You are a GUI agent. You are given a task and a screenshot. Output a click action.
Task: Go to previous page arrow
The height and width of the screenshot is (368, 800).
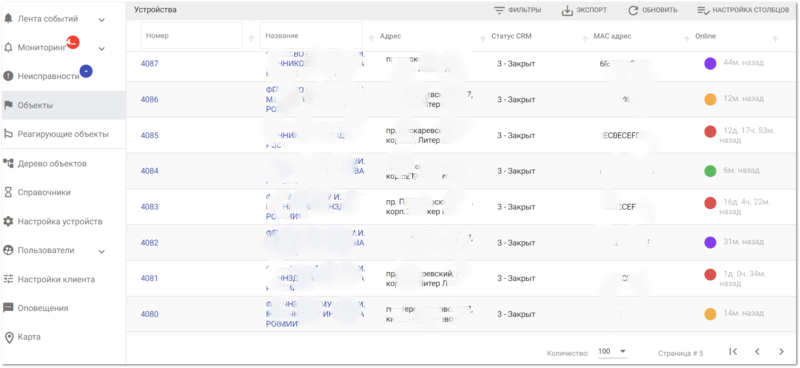757,351
